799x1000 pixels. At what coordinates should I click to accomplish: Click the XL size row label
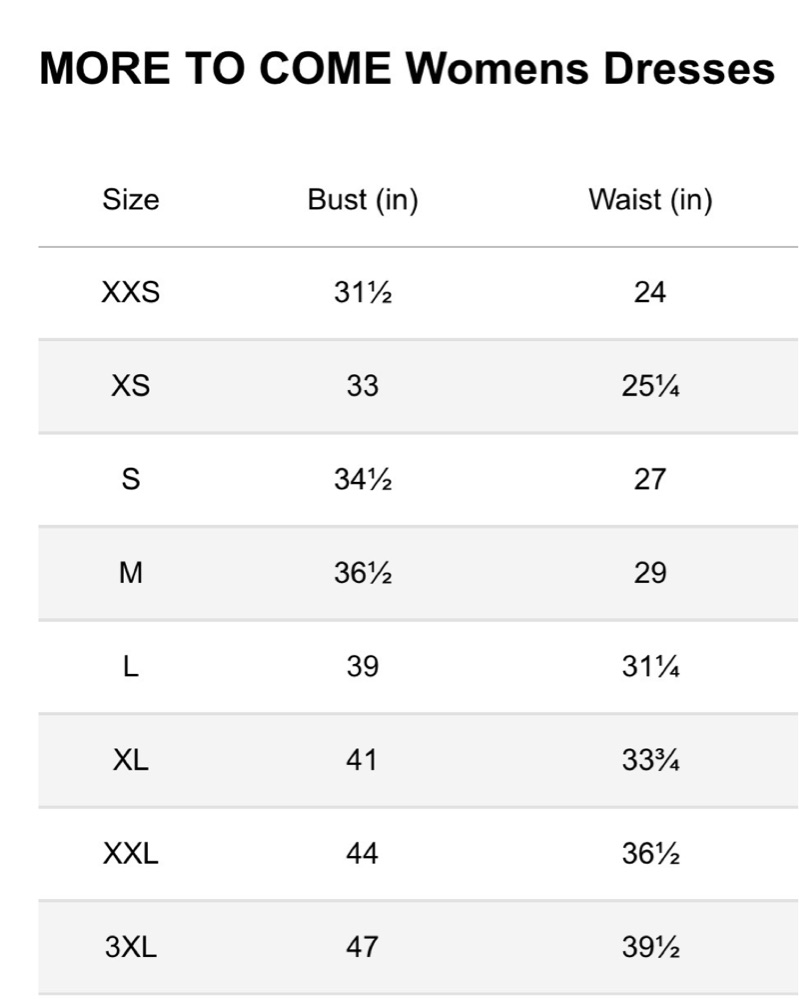[x=131, y=760]
